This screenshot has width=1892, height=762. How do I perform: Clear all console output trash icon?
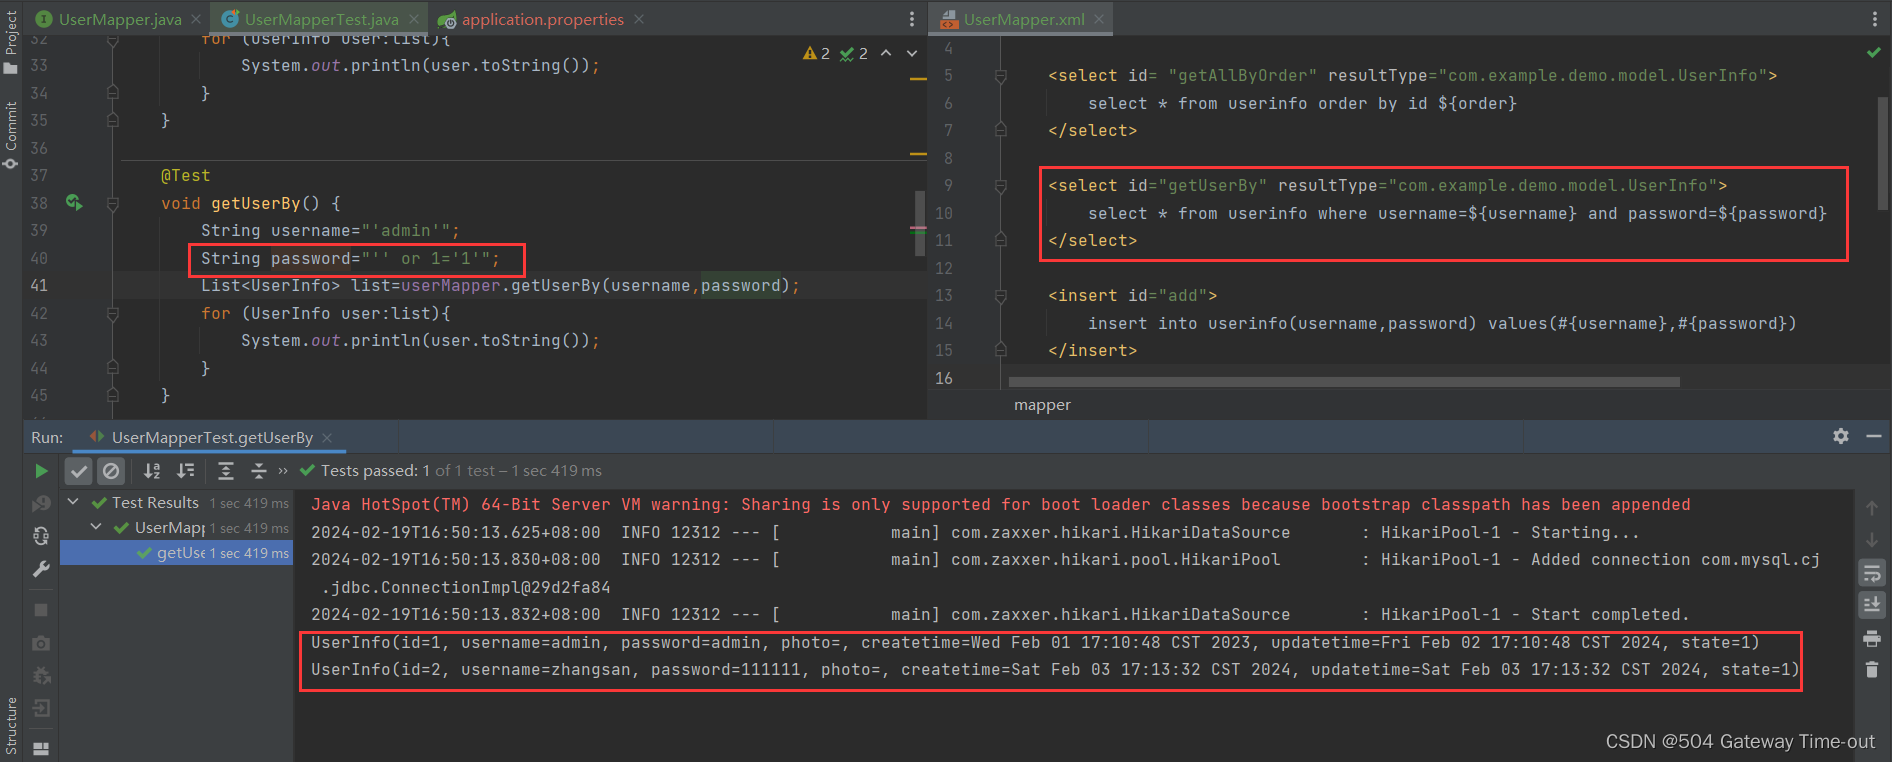[1871, 669]
